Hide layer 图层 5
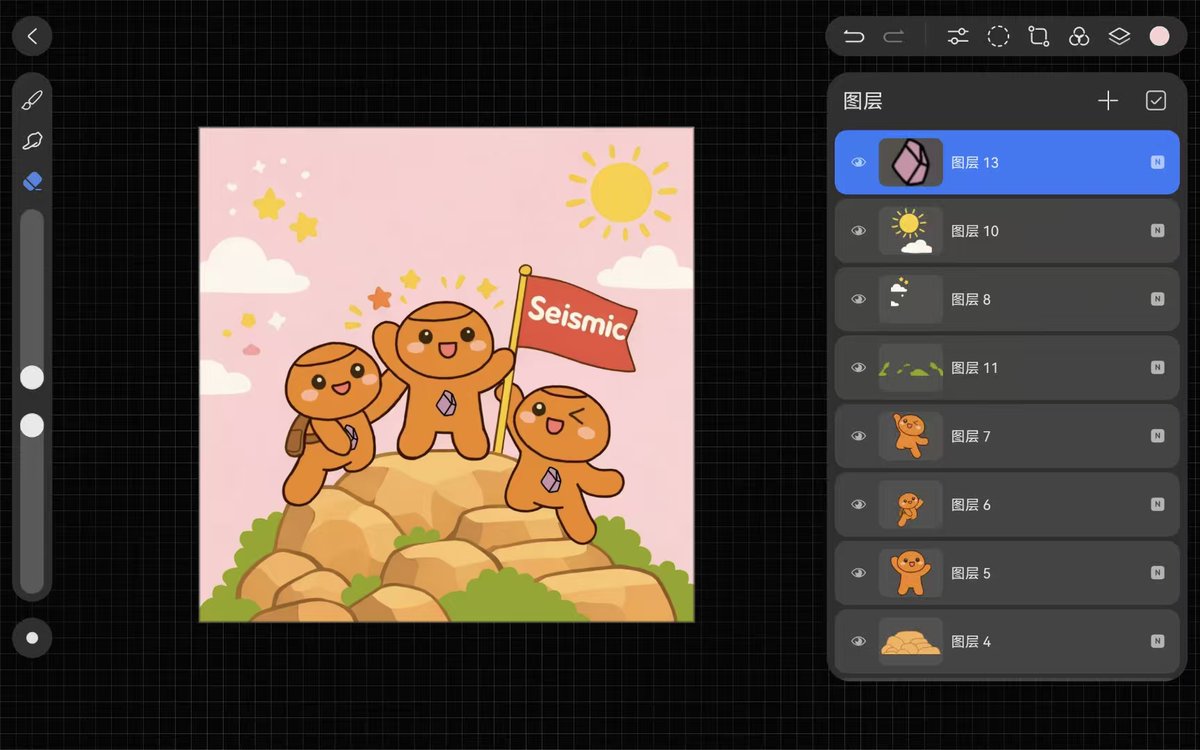The height and width of the screenshot is (750, 1200). [858, 573]
